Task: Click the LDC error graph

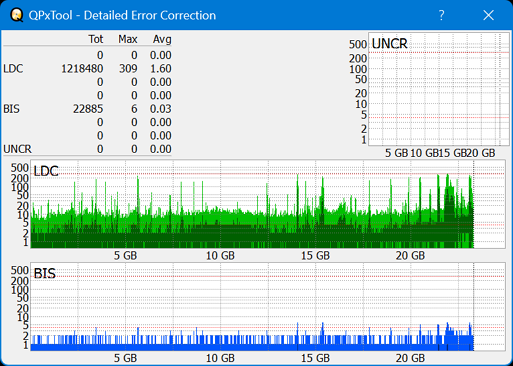Action: point(268,204)
